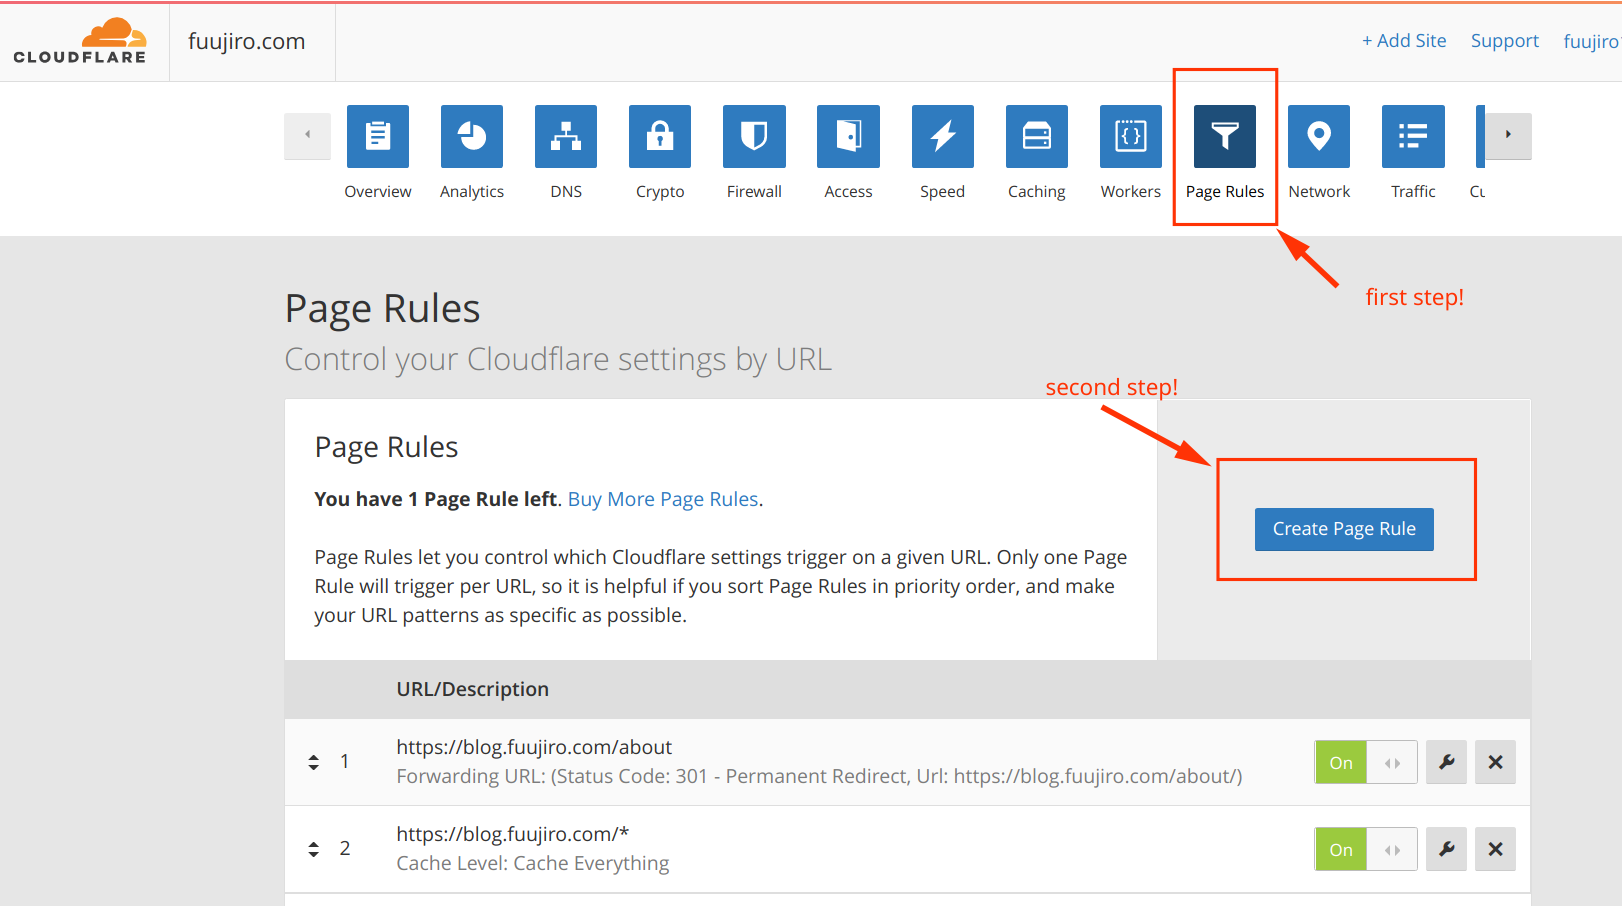The image size is (1622, 906).
Task: Open the Workers code braces icon
Action: click(1131, 136)
